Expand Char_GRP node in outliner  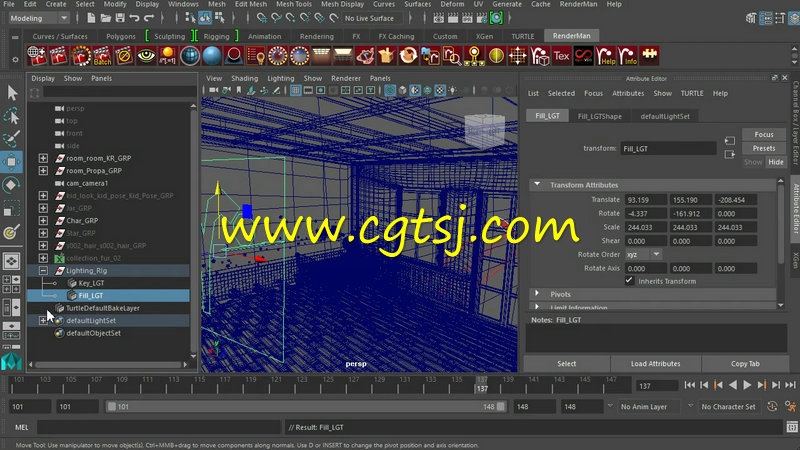point(43,221)
